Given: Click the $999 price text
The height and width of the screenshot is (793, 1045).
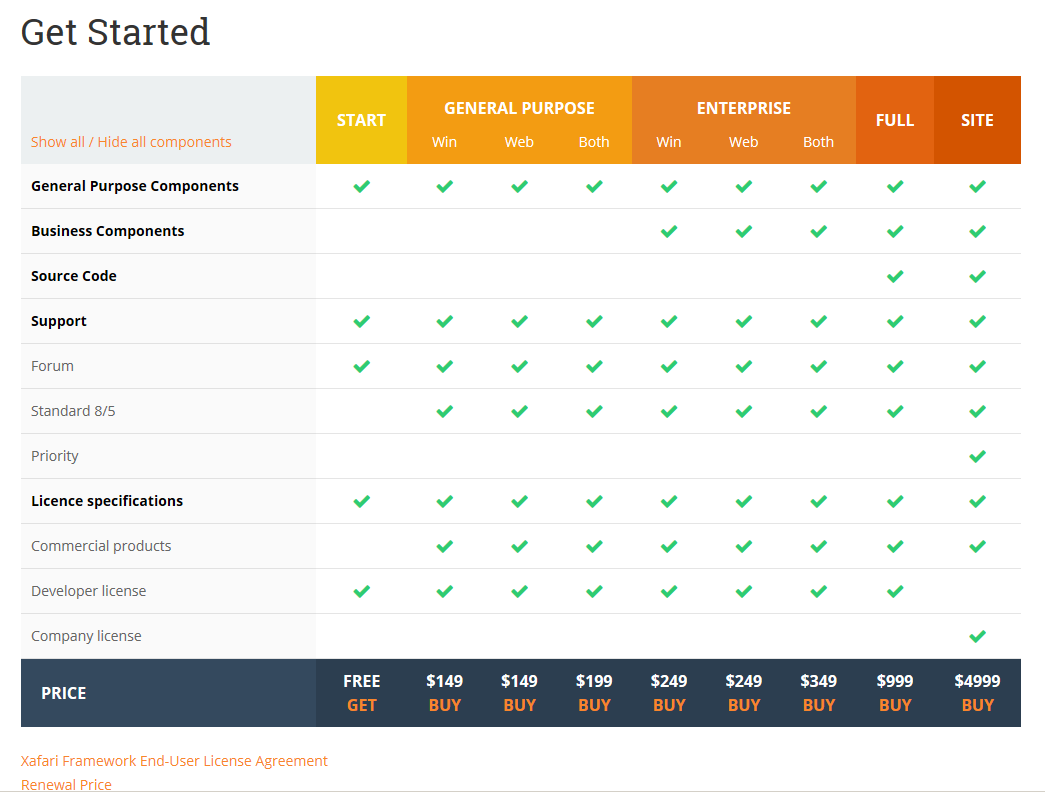Looking at the screenshot, I should tap(895, 681).
